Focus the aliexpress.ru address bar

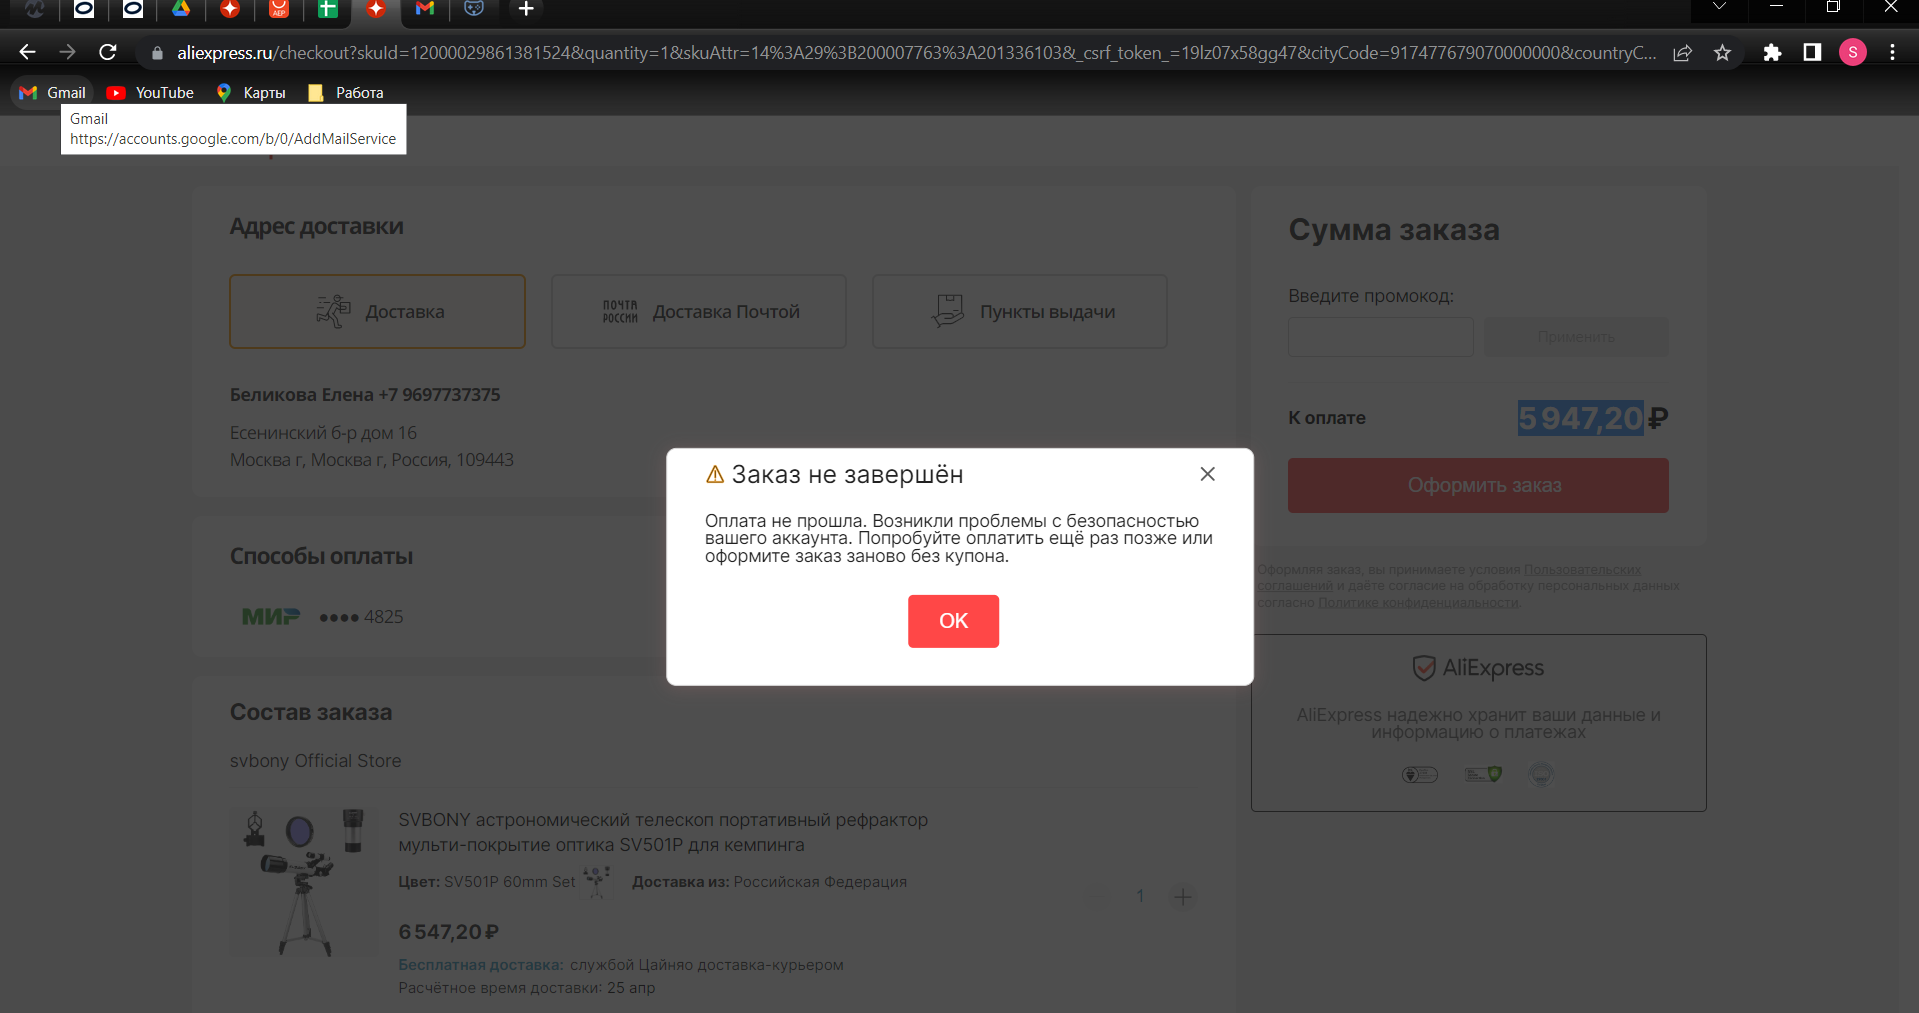point(915,53)
